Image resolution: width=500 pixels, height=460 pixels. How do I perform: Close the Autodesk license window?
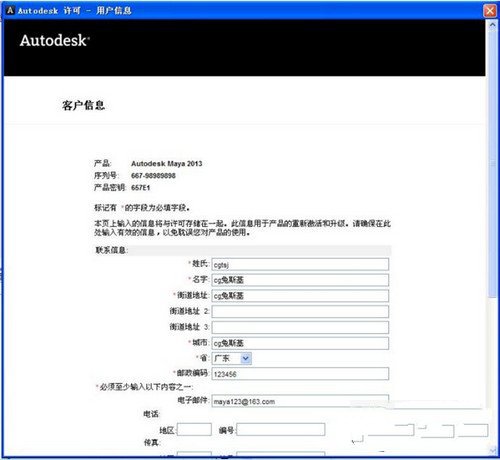point(490,11)
